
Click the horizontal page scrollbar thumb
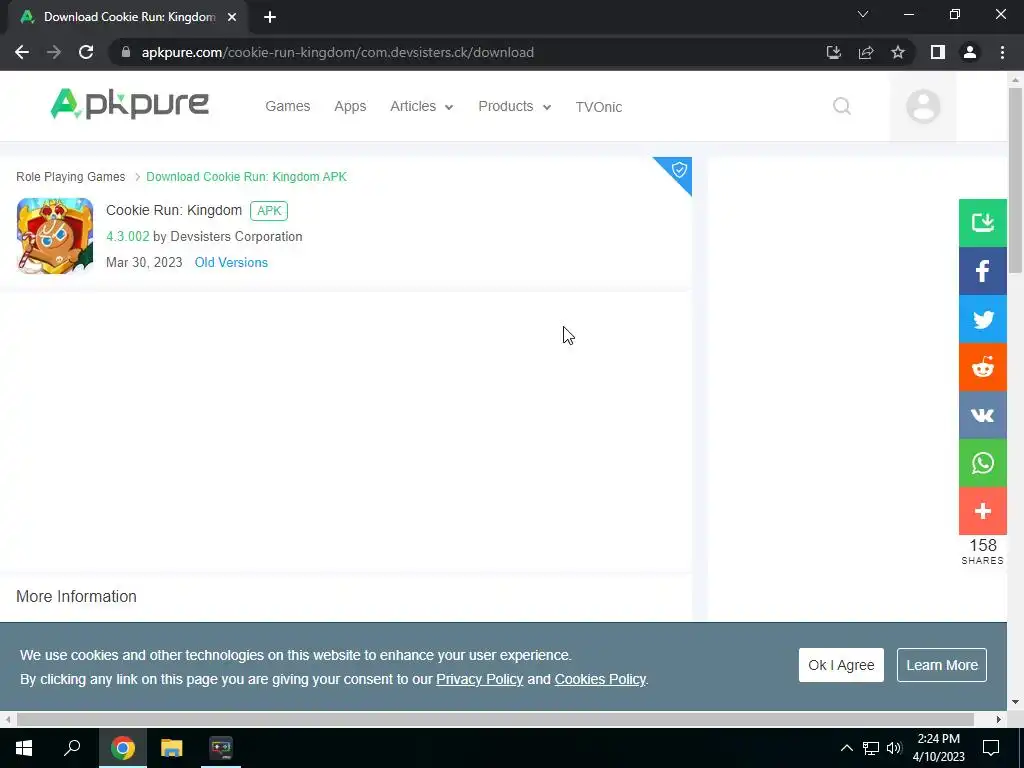(x=495, y=719)
